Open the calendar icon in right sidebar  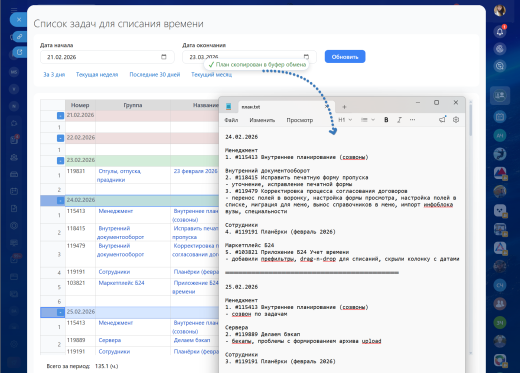coord(500,117)
